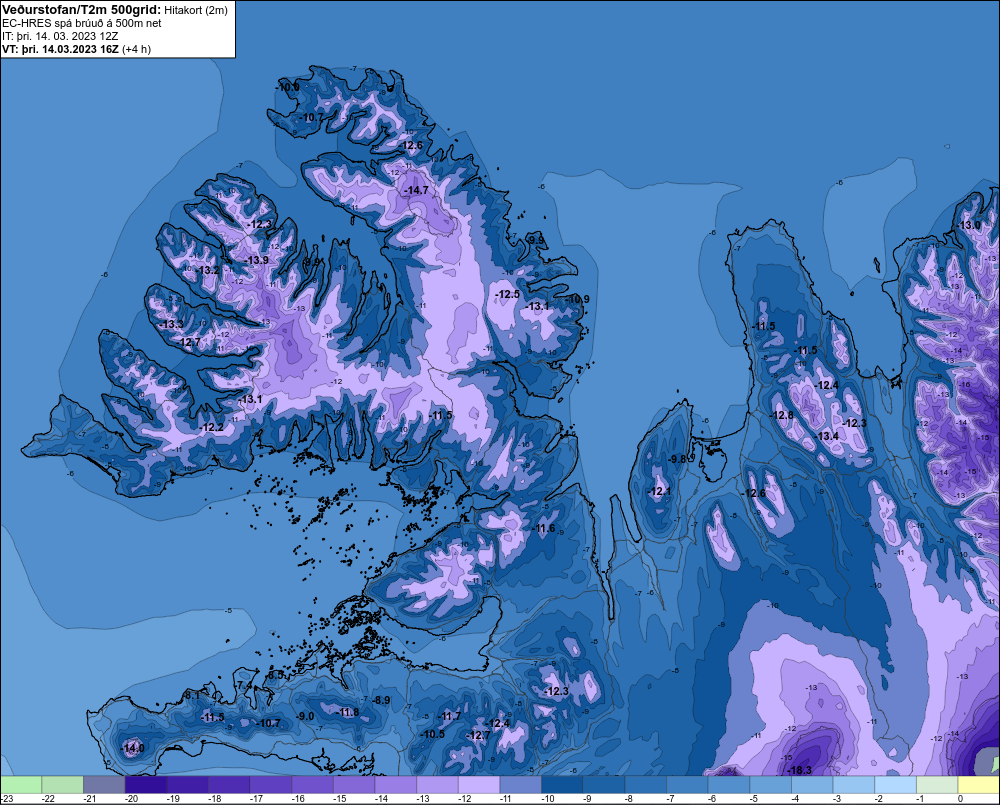The width and height of the screenshot is (1000, 805).
Task: Click the -14.7 temperature label
Action: [417, 190]
